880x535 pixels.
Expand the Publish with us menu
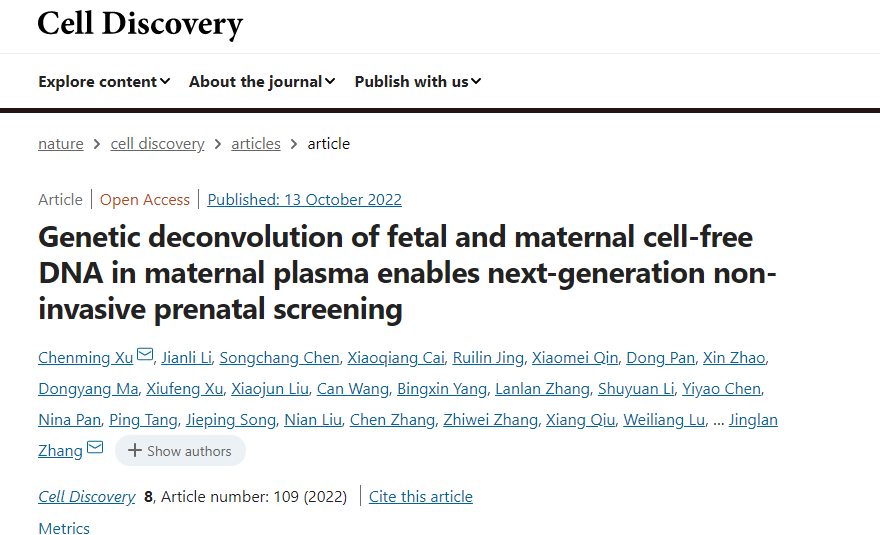pyautogui.click(x=418, y=81)
